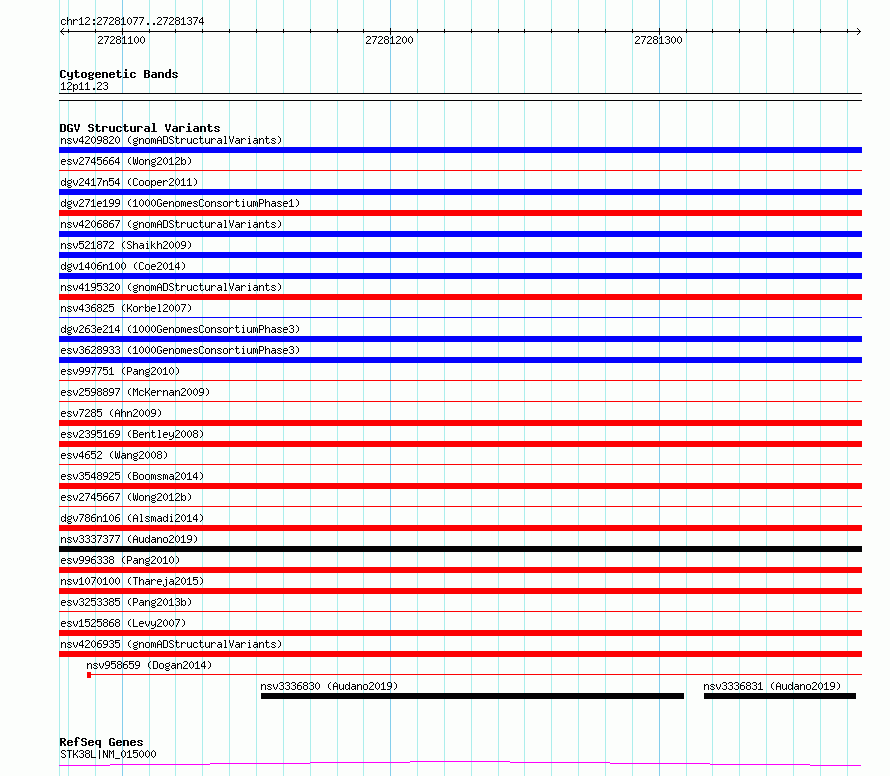The image size is (890, 776).
Task: Open the nsv4209820 (gnomADStructuralVariants) label
Action: (171, 140)
